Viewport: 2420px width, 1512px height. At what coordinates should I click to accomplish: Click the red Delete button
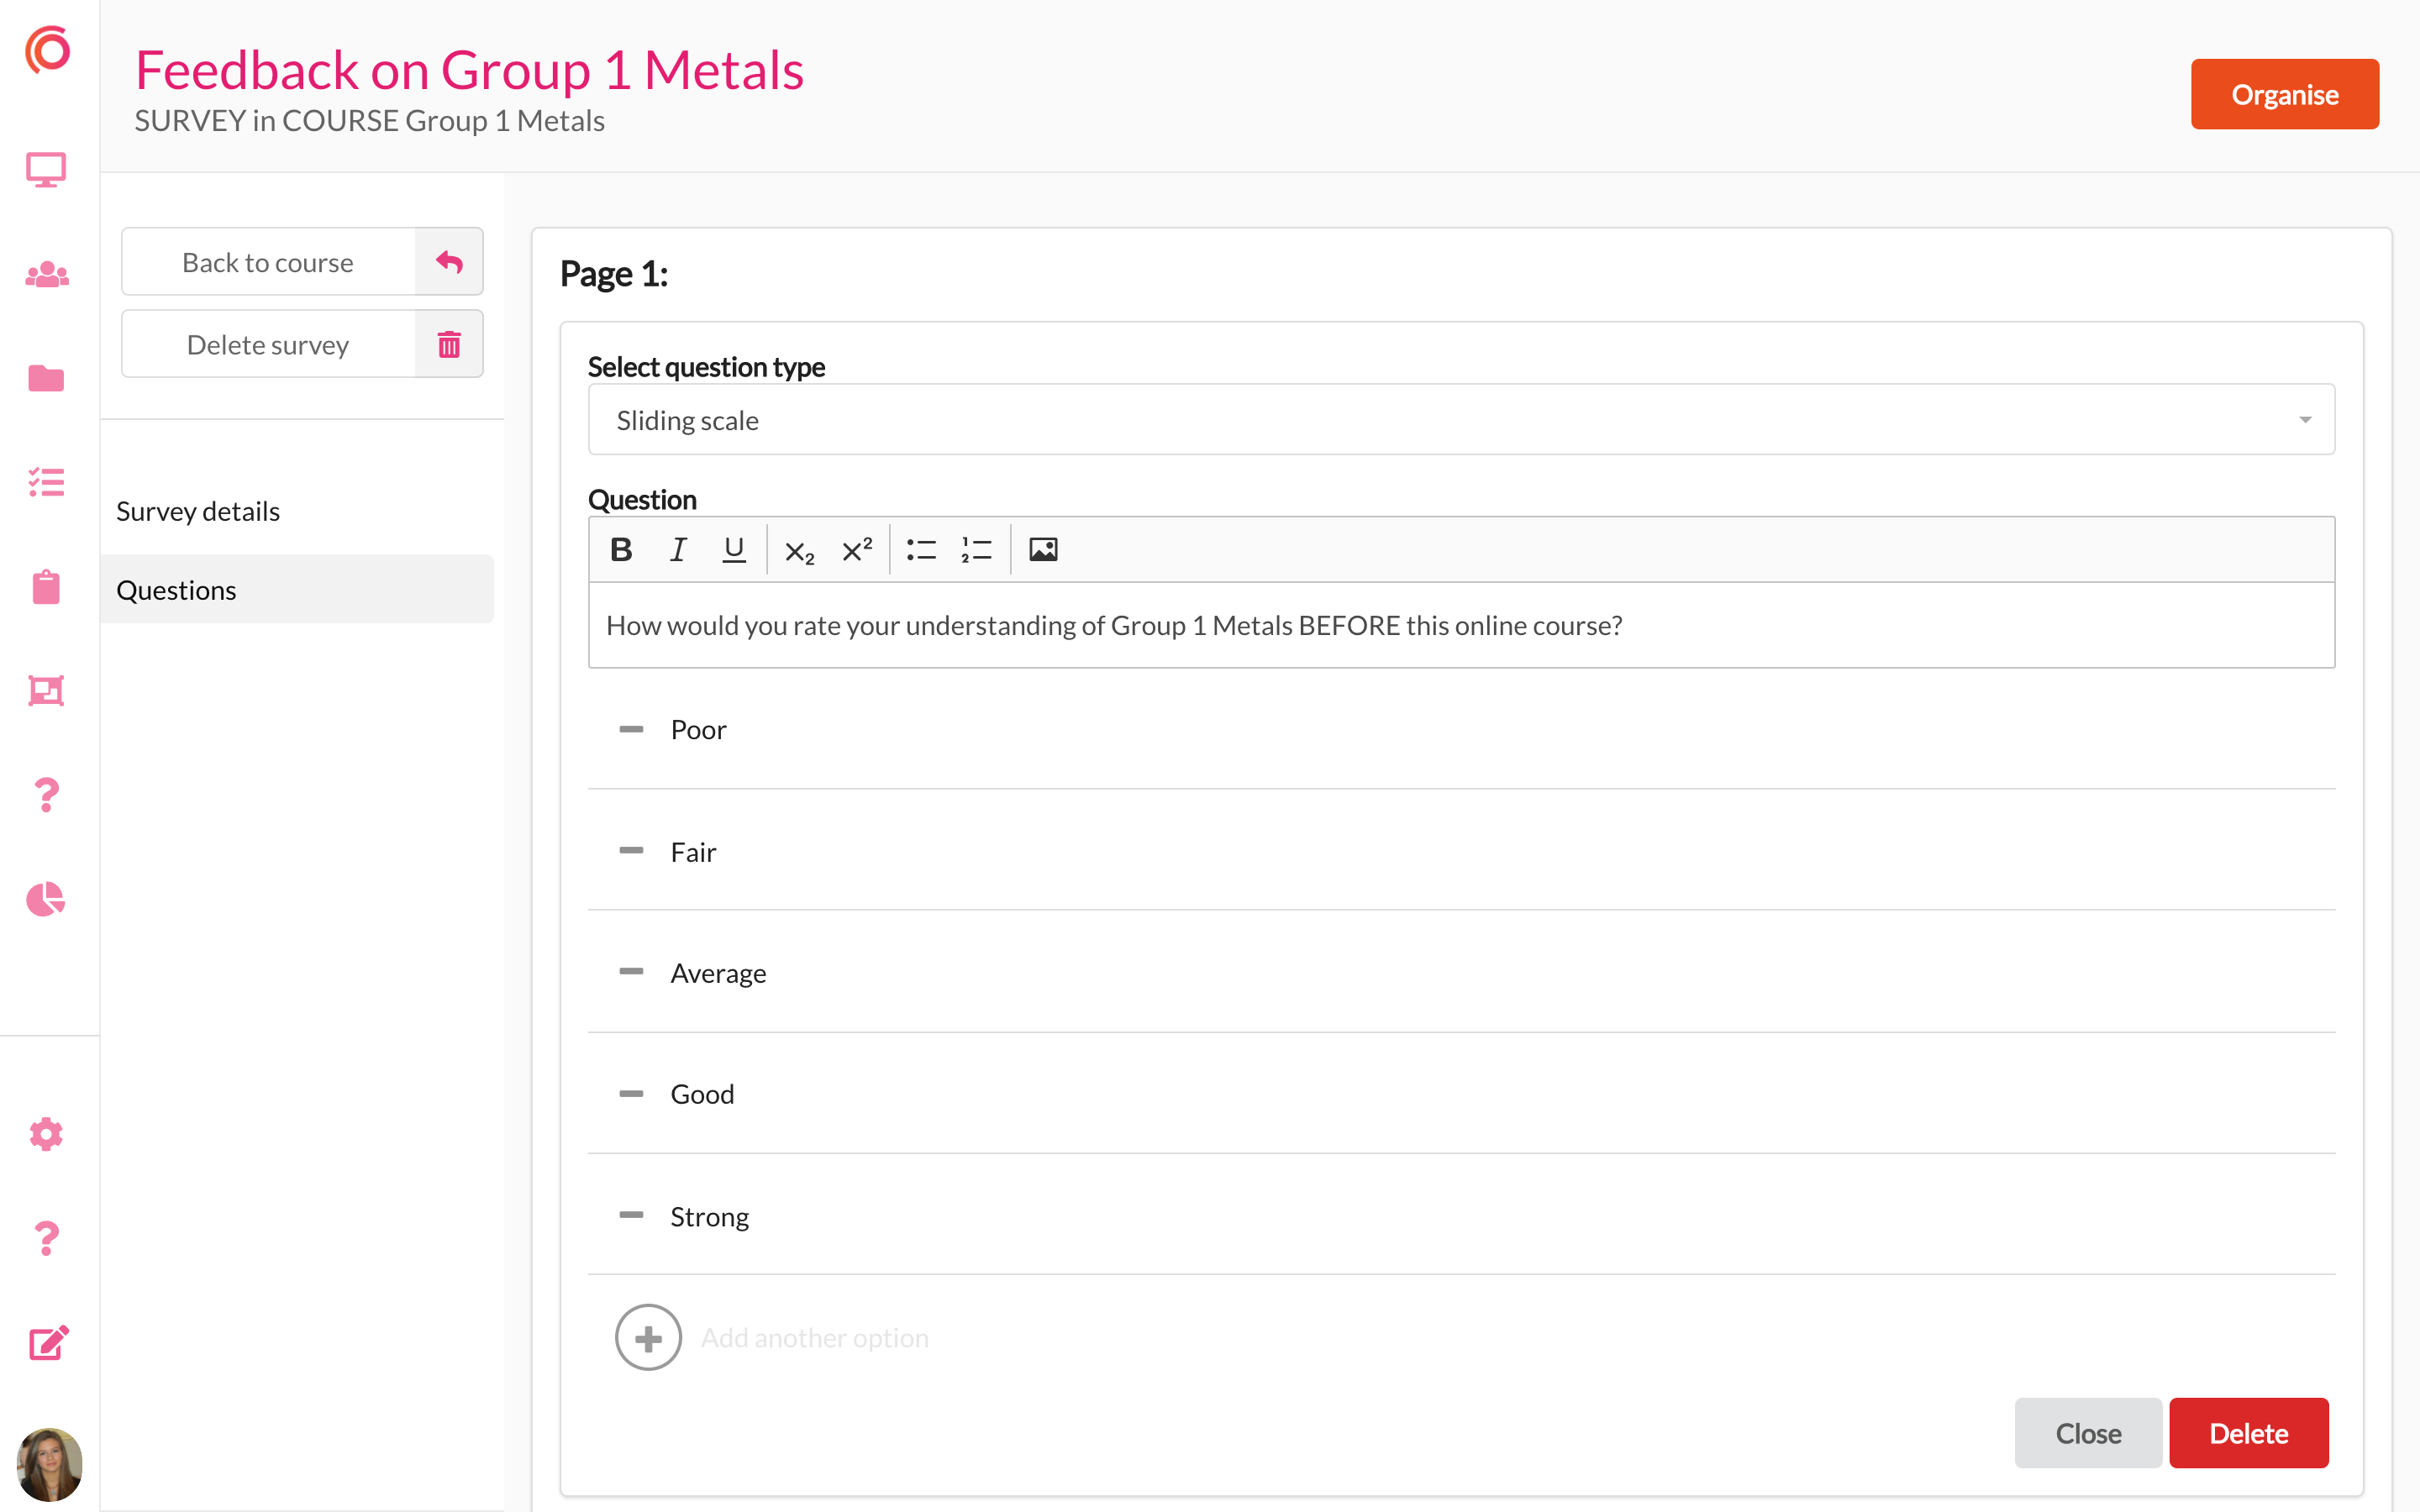(x=2248, y=1433)
